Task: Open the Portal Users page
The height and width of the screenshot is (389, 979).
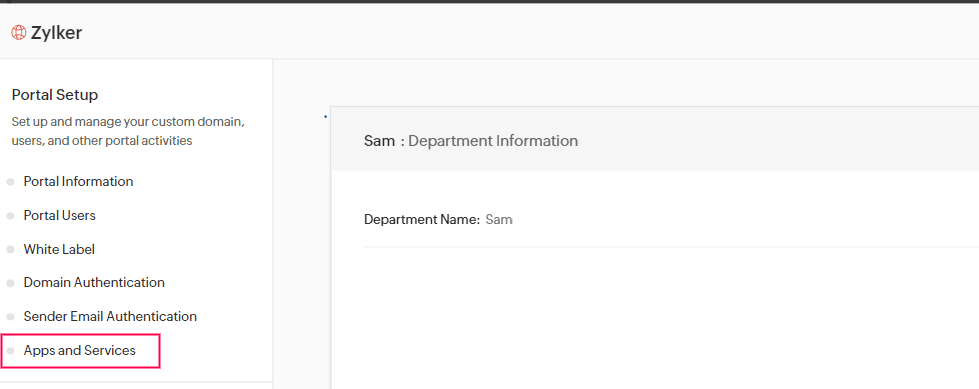Action: (59, 215)
